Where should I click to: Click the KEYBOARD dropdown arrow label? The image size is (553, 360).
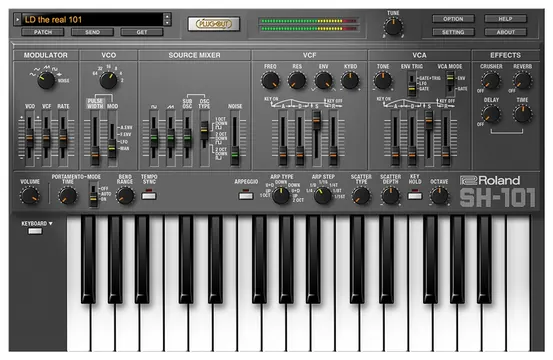point(37,224)
